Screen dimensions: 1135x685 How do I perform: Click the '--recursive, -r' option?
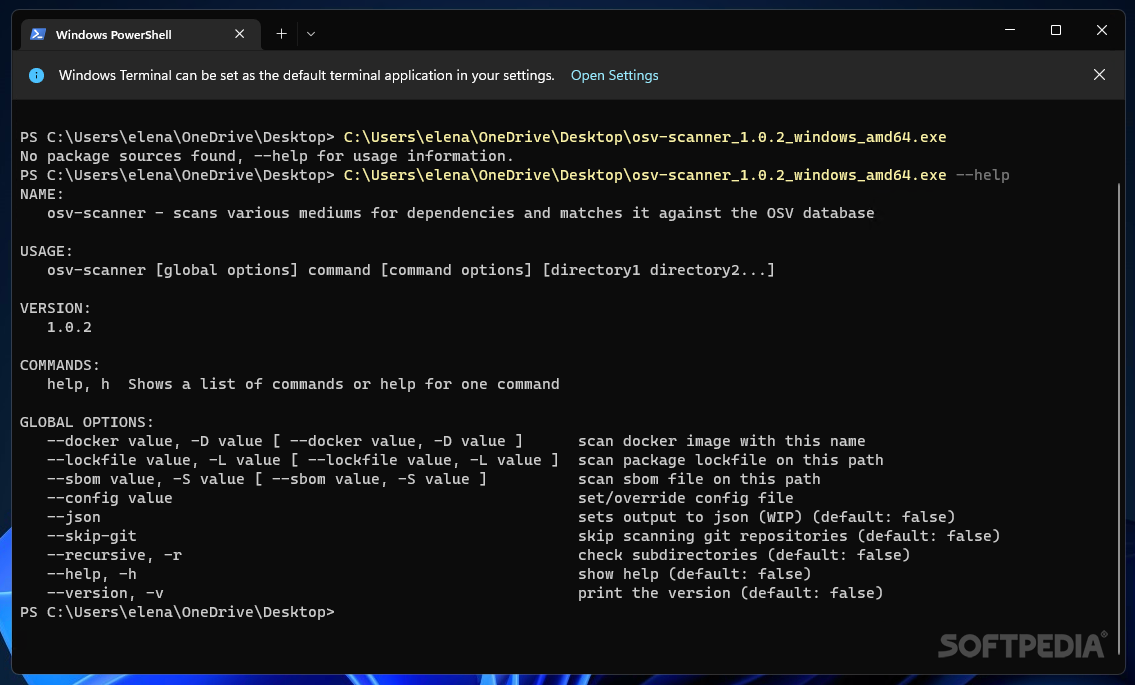pos(114,555)
